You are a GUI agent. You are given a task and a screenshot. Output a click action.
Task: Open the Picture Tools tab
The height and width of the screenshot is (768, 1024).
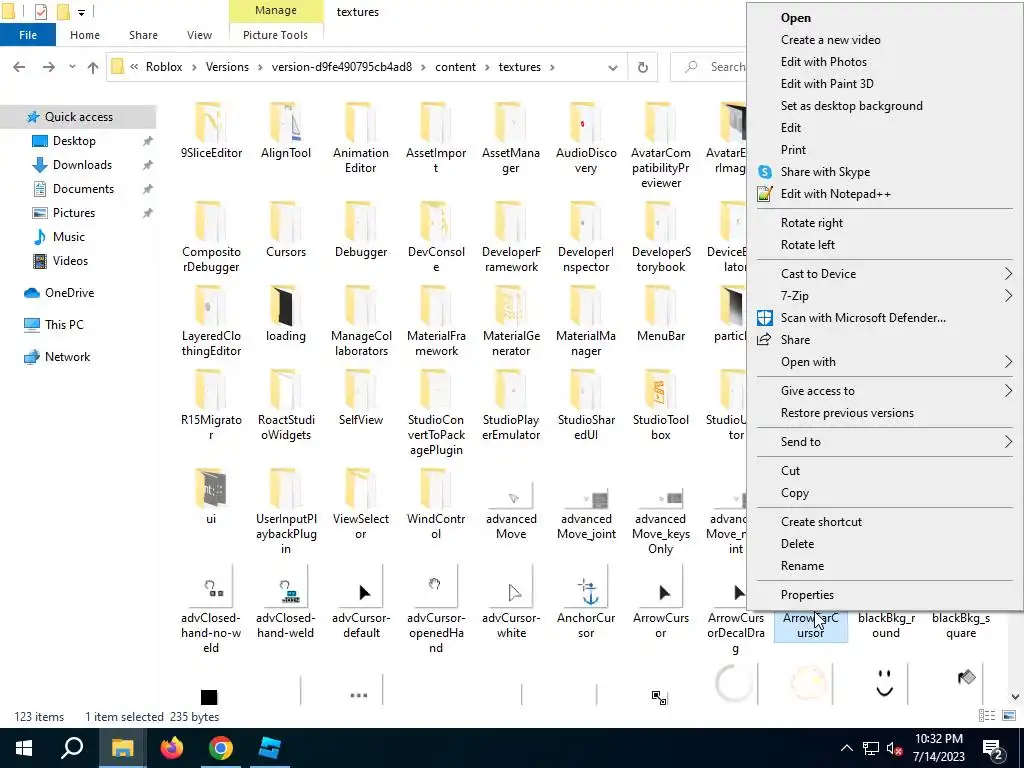[275, 35]
